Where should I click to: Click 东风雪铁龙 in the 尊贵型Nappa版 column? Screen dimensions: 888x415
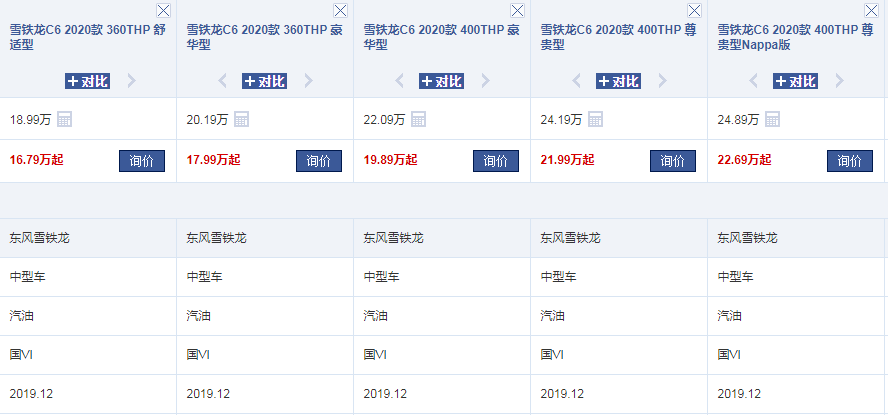pyautogui.click(x=748, y=238)
